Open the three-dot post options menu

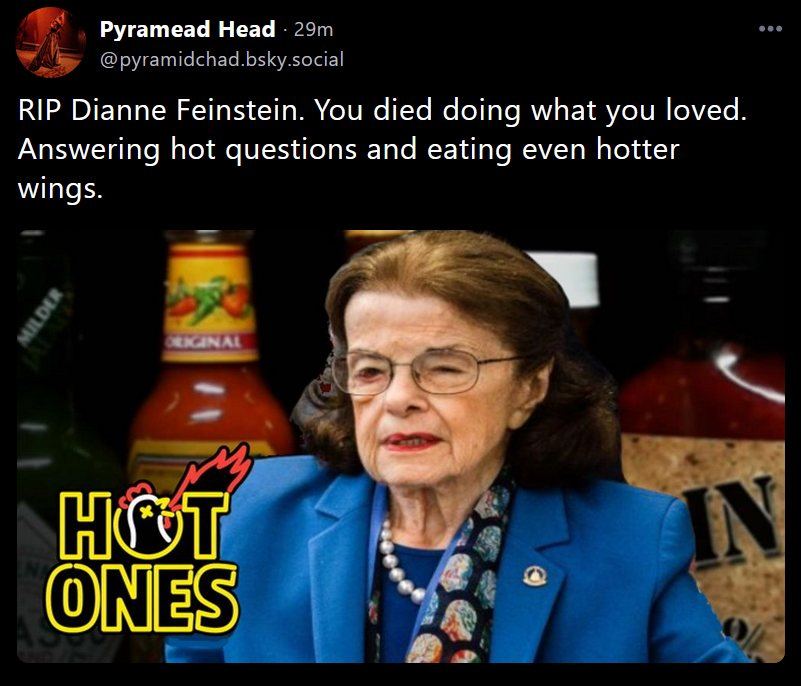pos(769,28)
